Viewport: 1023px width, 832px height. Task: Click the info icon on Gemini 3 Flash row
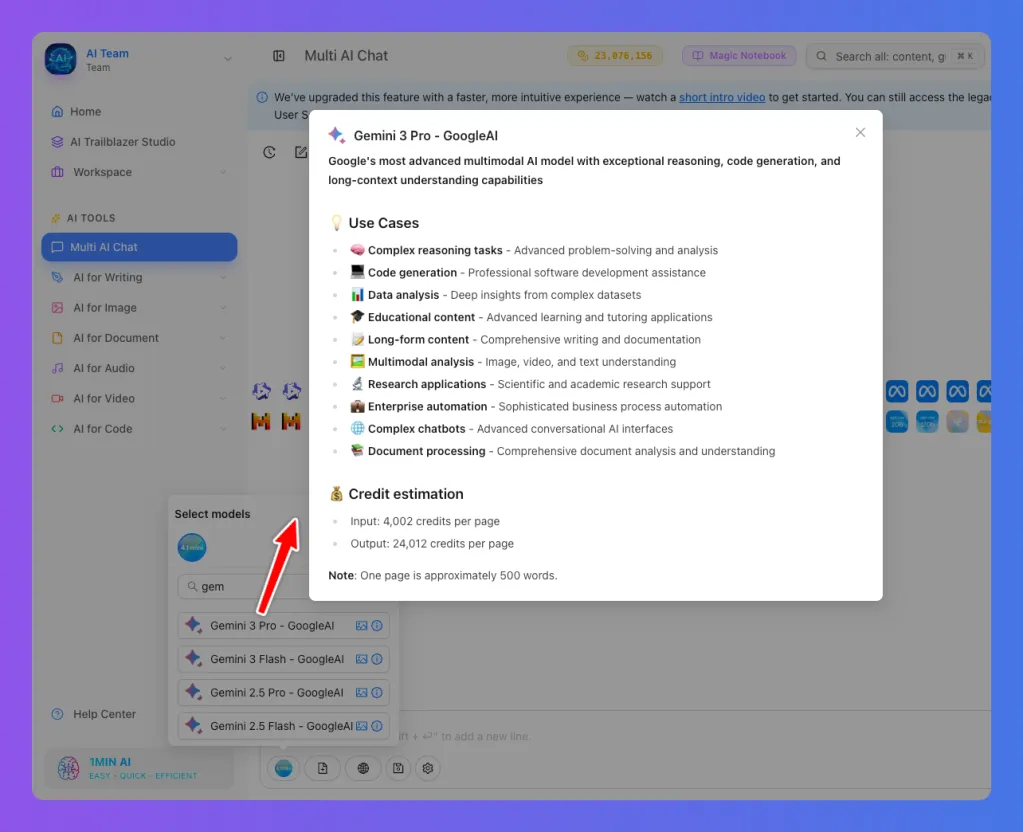point(377,659)
